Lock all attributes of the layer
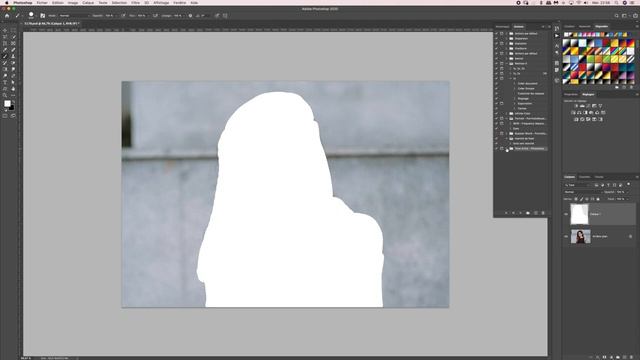 [598, 199]
